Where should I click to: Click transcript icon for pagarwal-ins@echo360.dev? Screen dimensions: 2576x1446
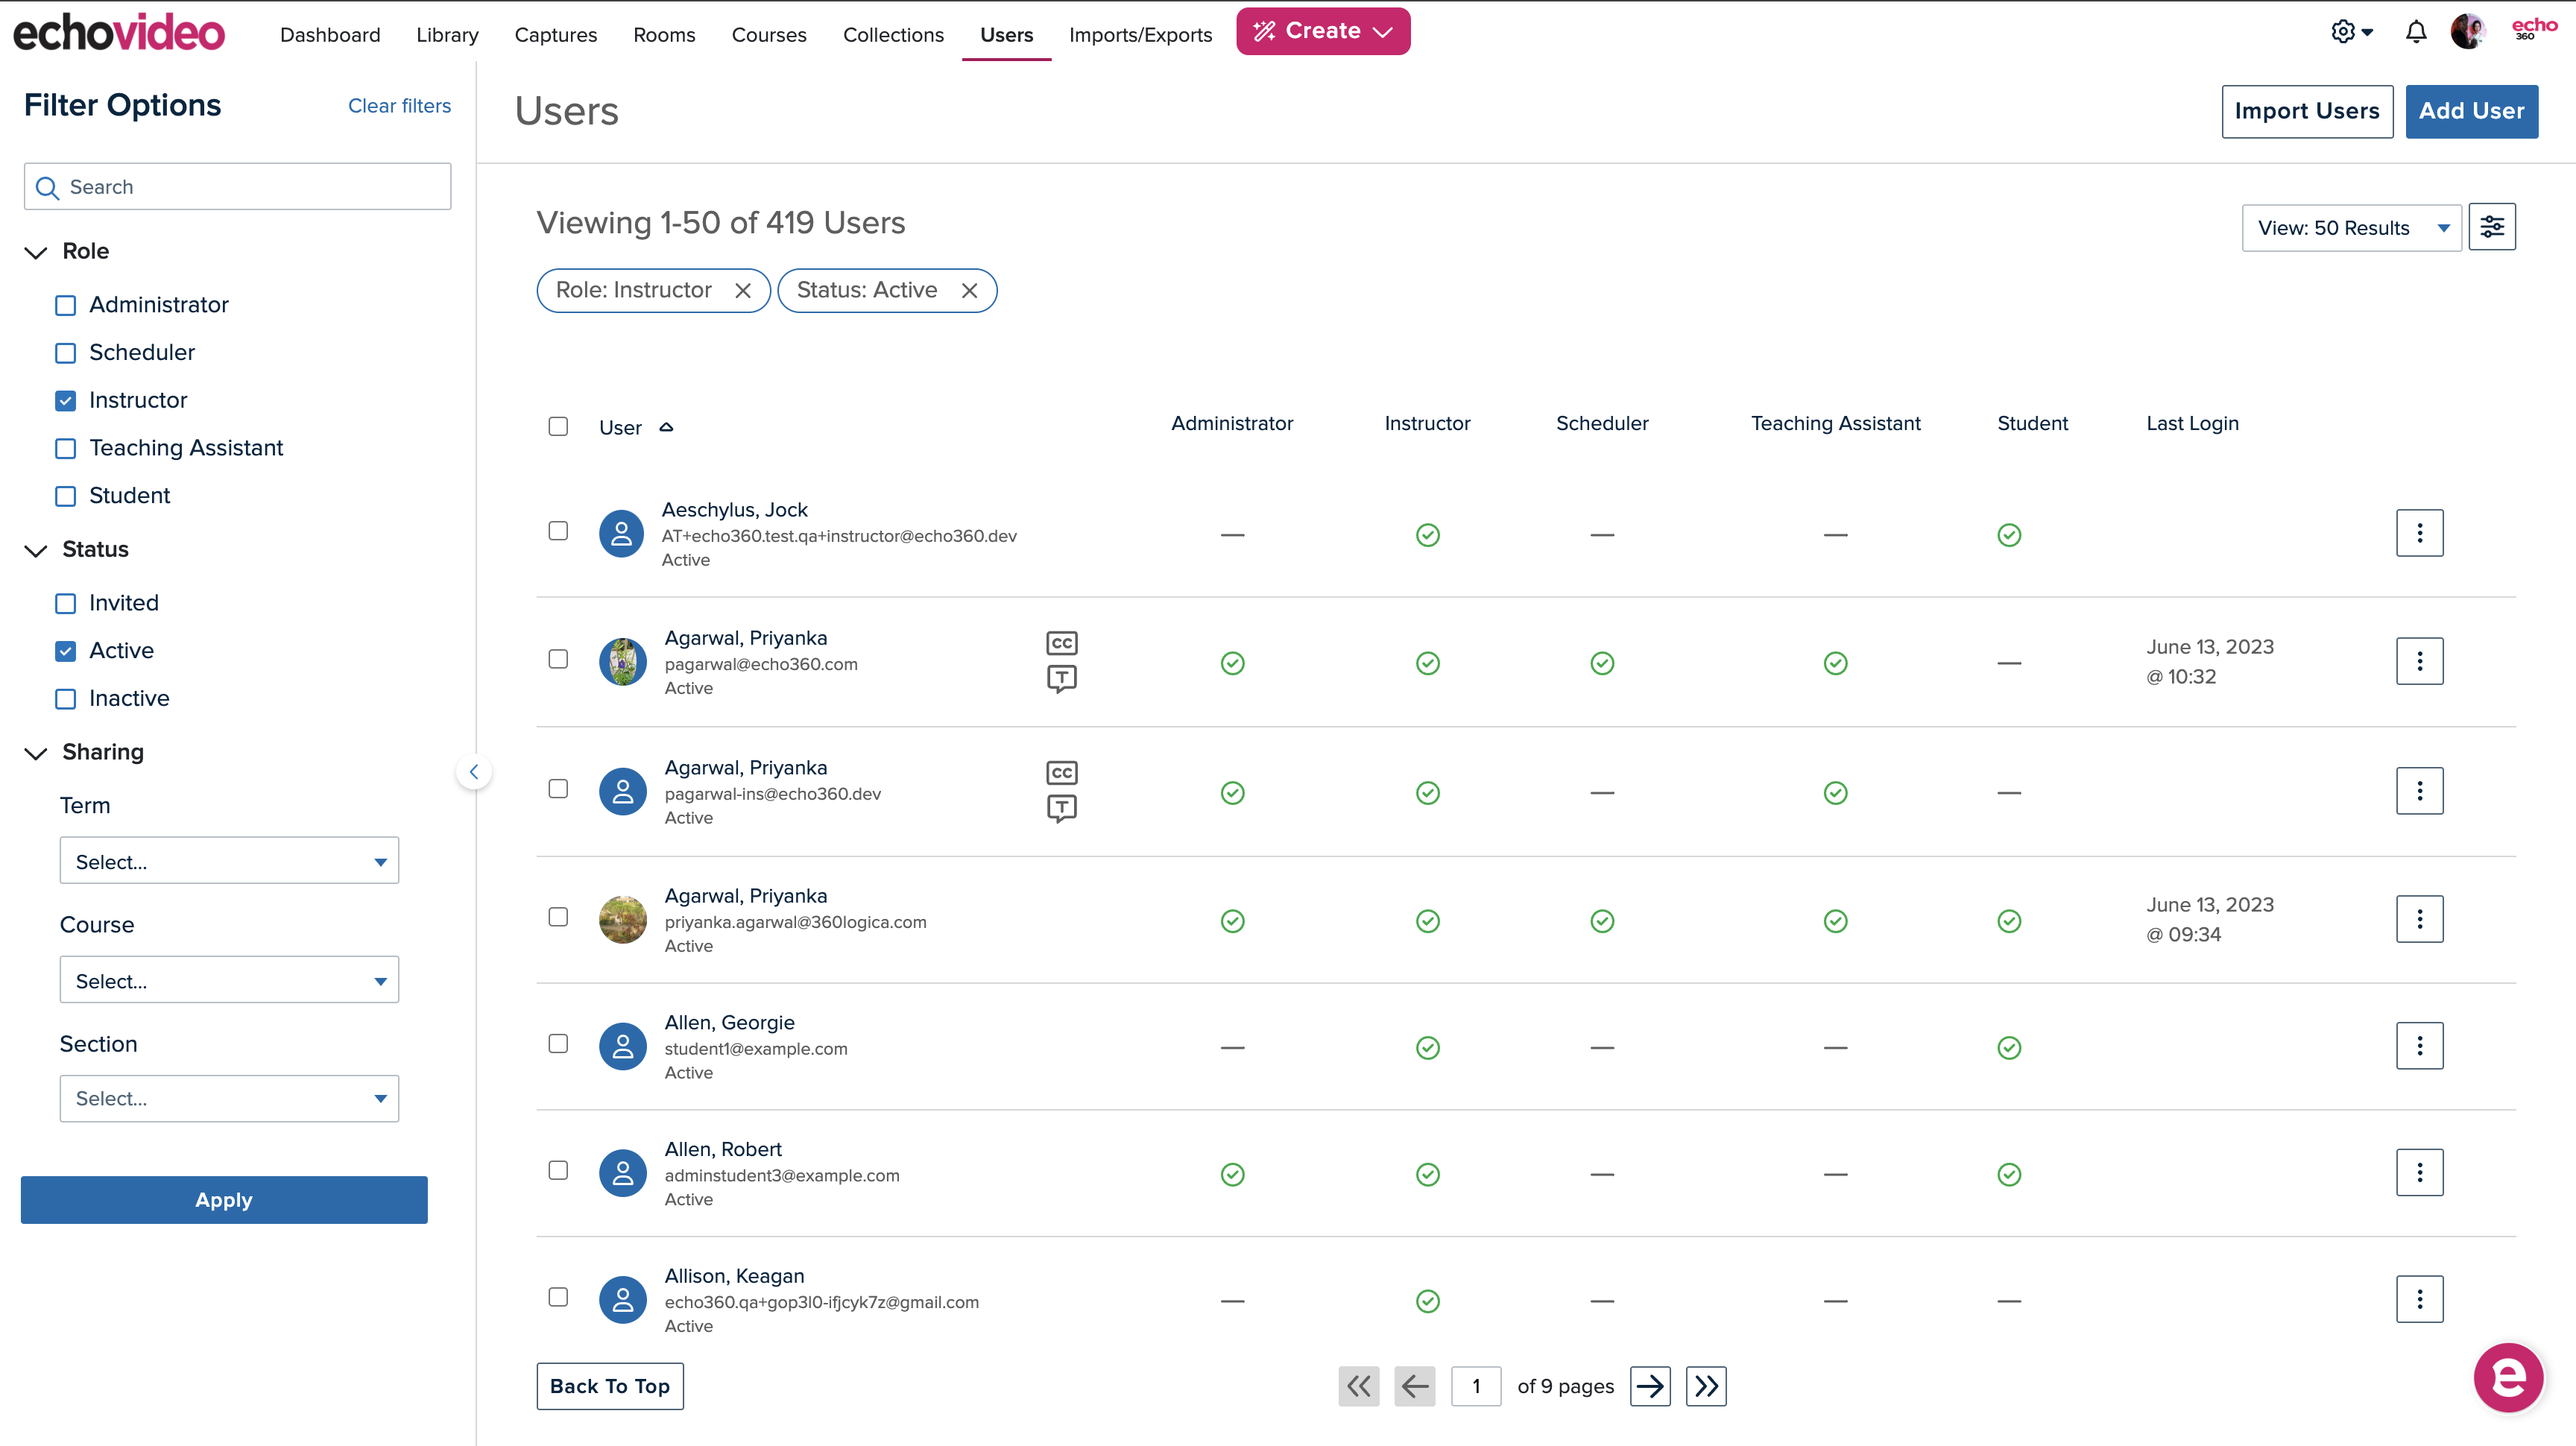tap(1061, 808)
